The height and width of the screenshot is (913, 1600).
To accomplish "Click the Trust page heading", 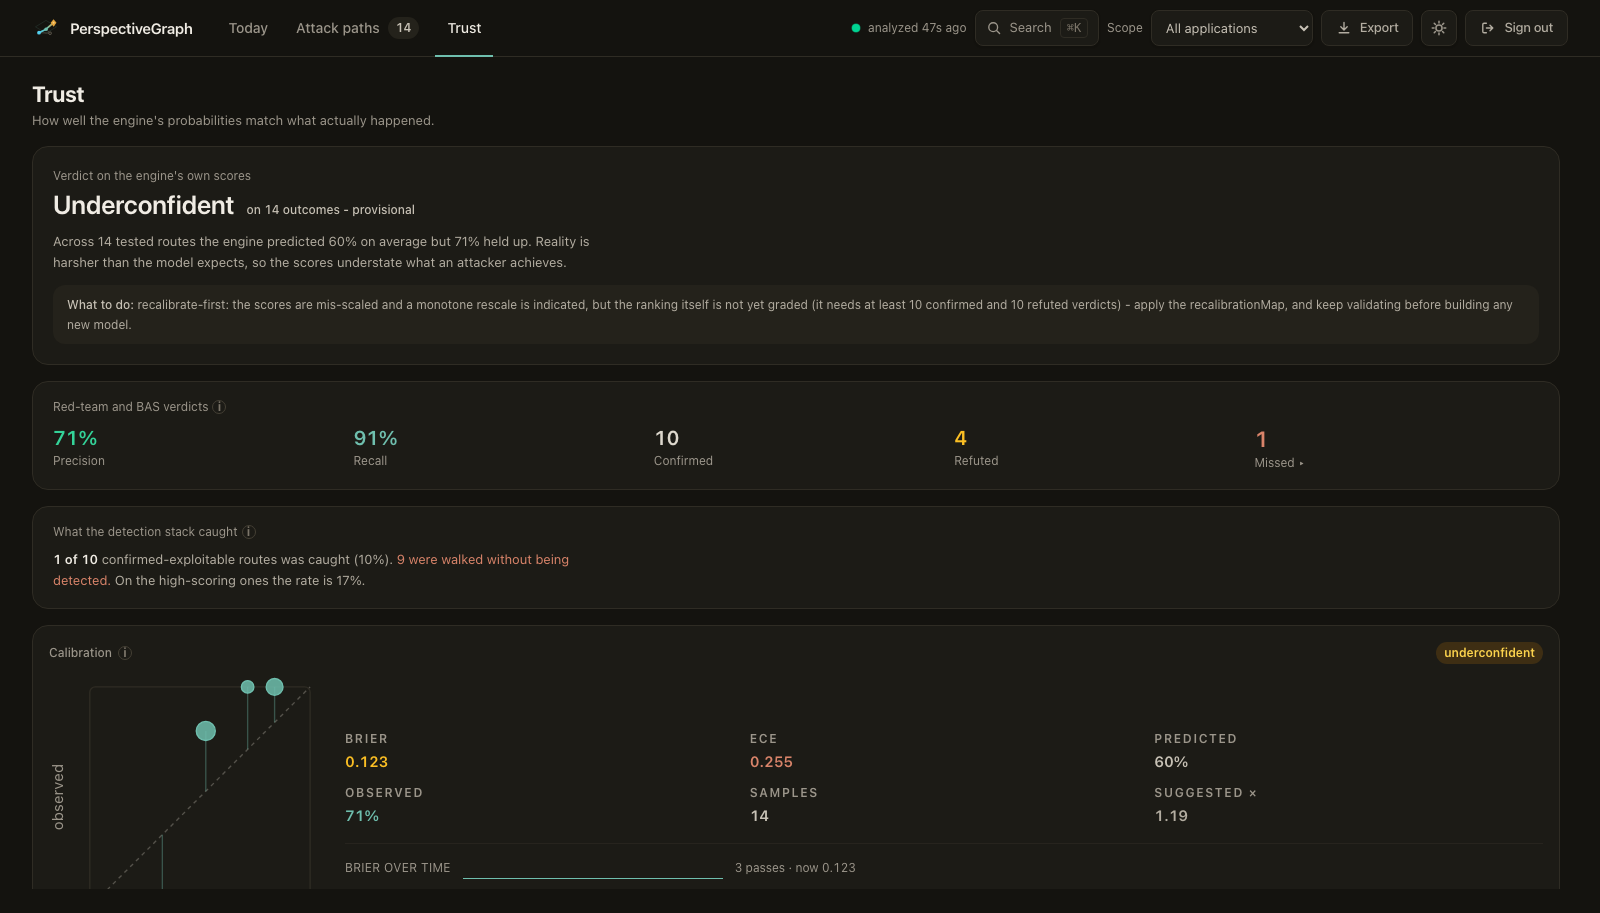I will pyautogui.click(x=58, y=95).
